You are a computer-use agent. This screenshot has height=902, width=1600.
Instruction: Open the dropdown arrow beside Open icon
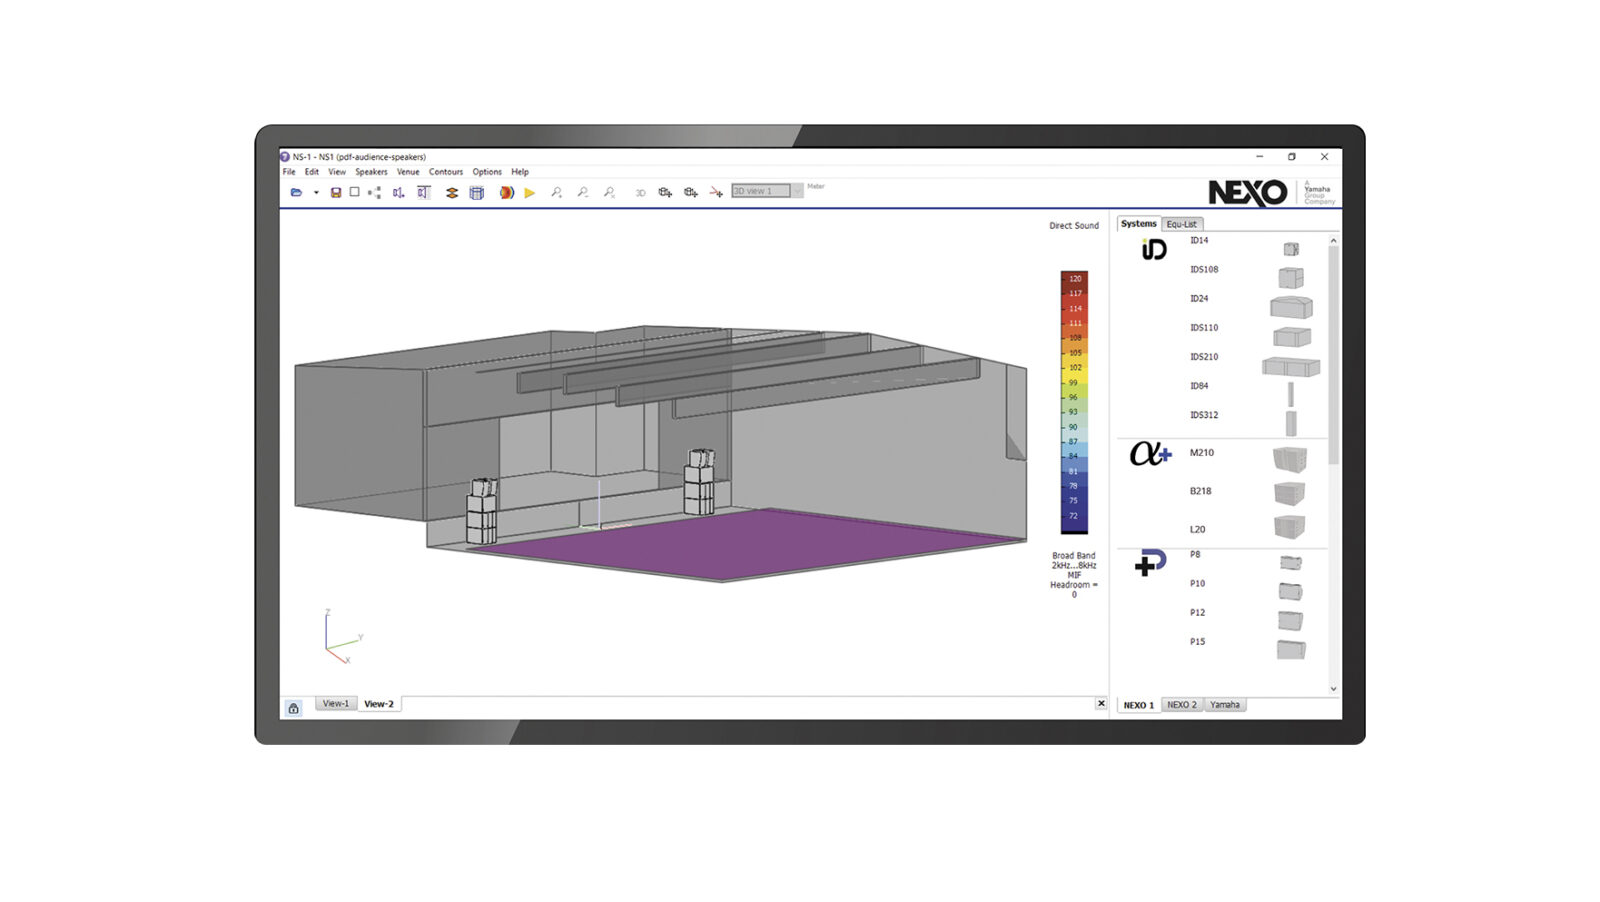(x=316, y=192)
